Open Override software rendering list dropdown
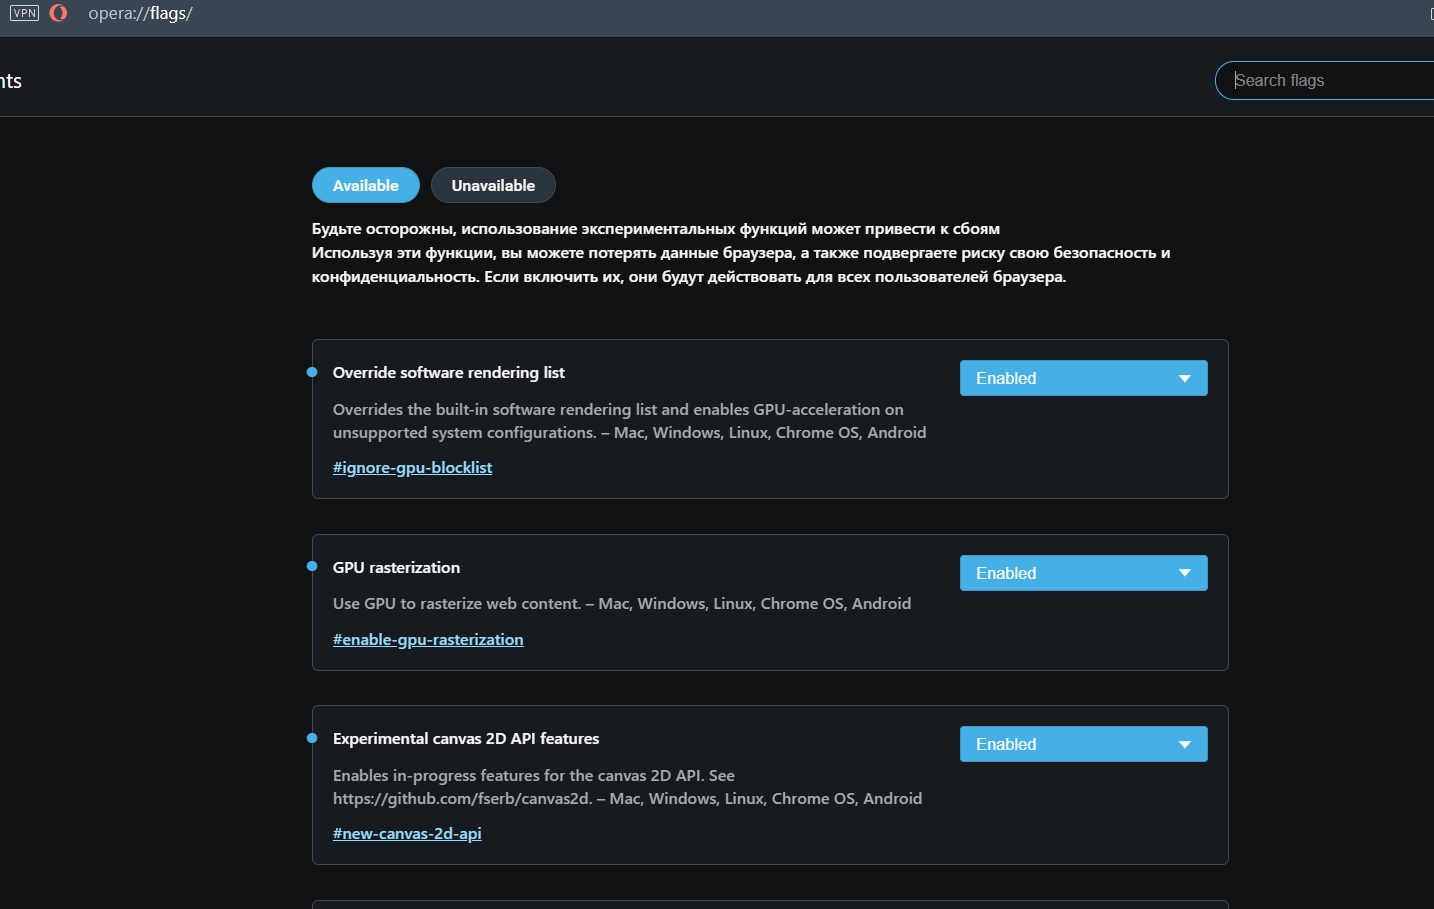Image resolution: width=1434 pixels, height=909 pixels. pyautogui.click(x=1083, y=378)
